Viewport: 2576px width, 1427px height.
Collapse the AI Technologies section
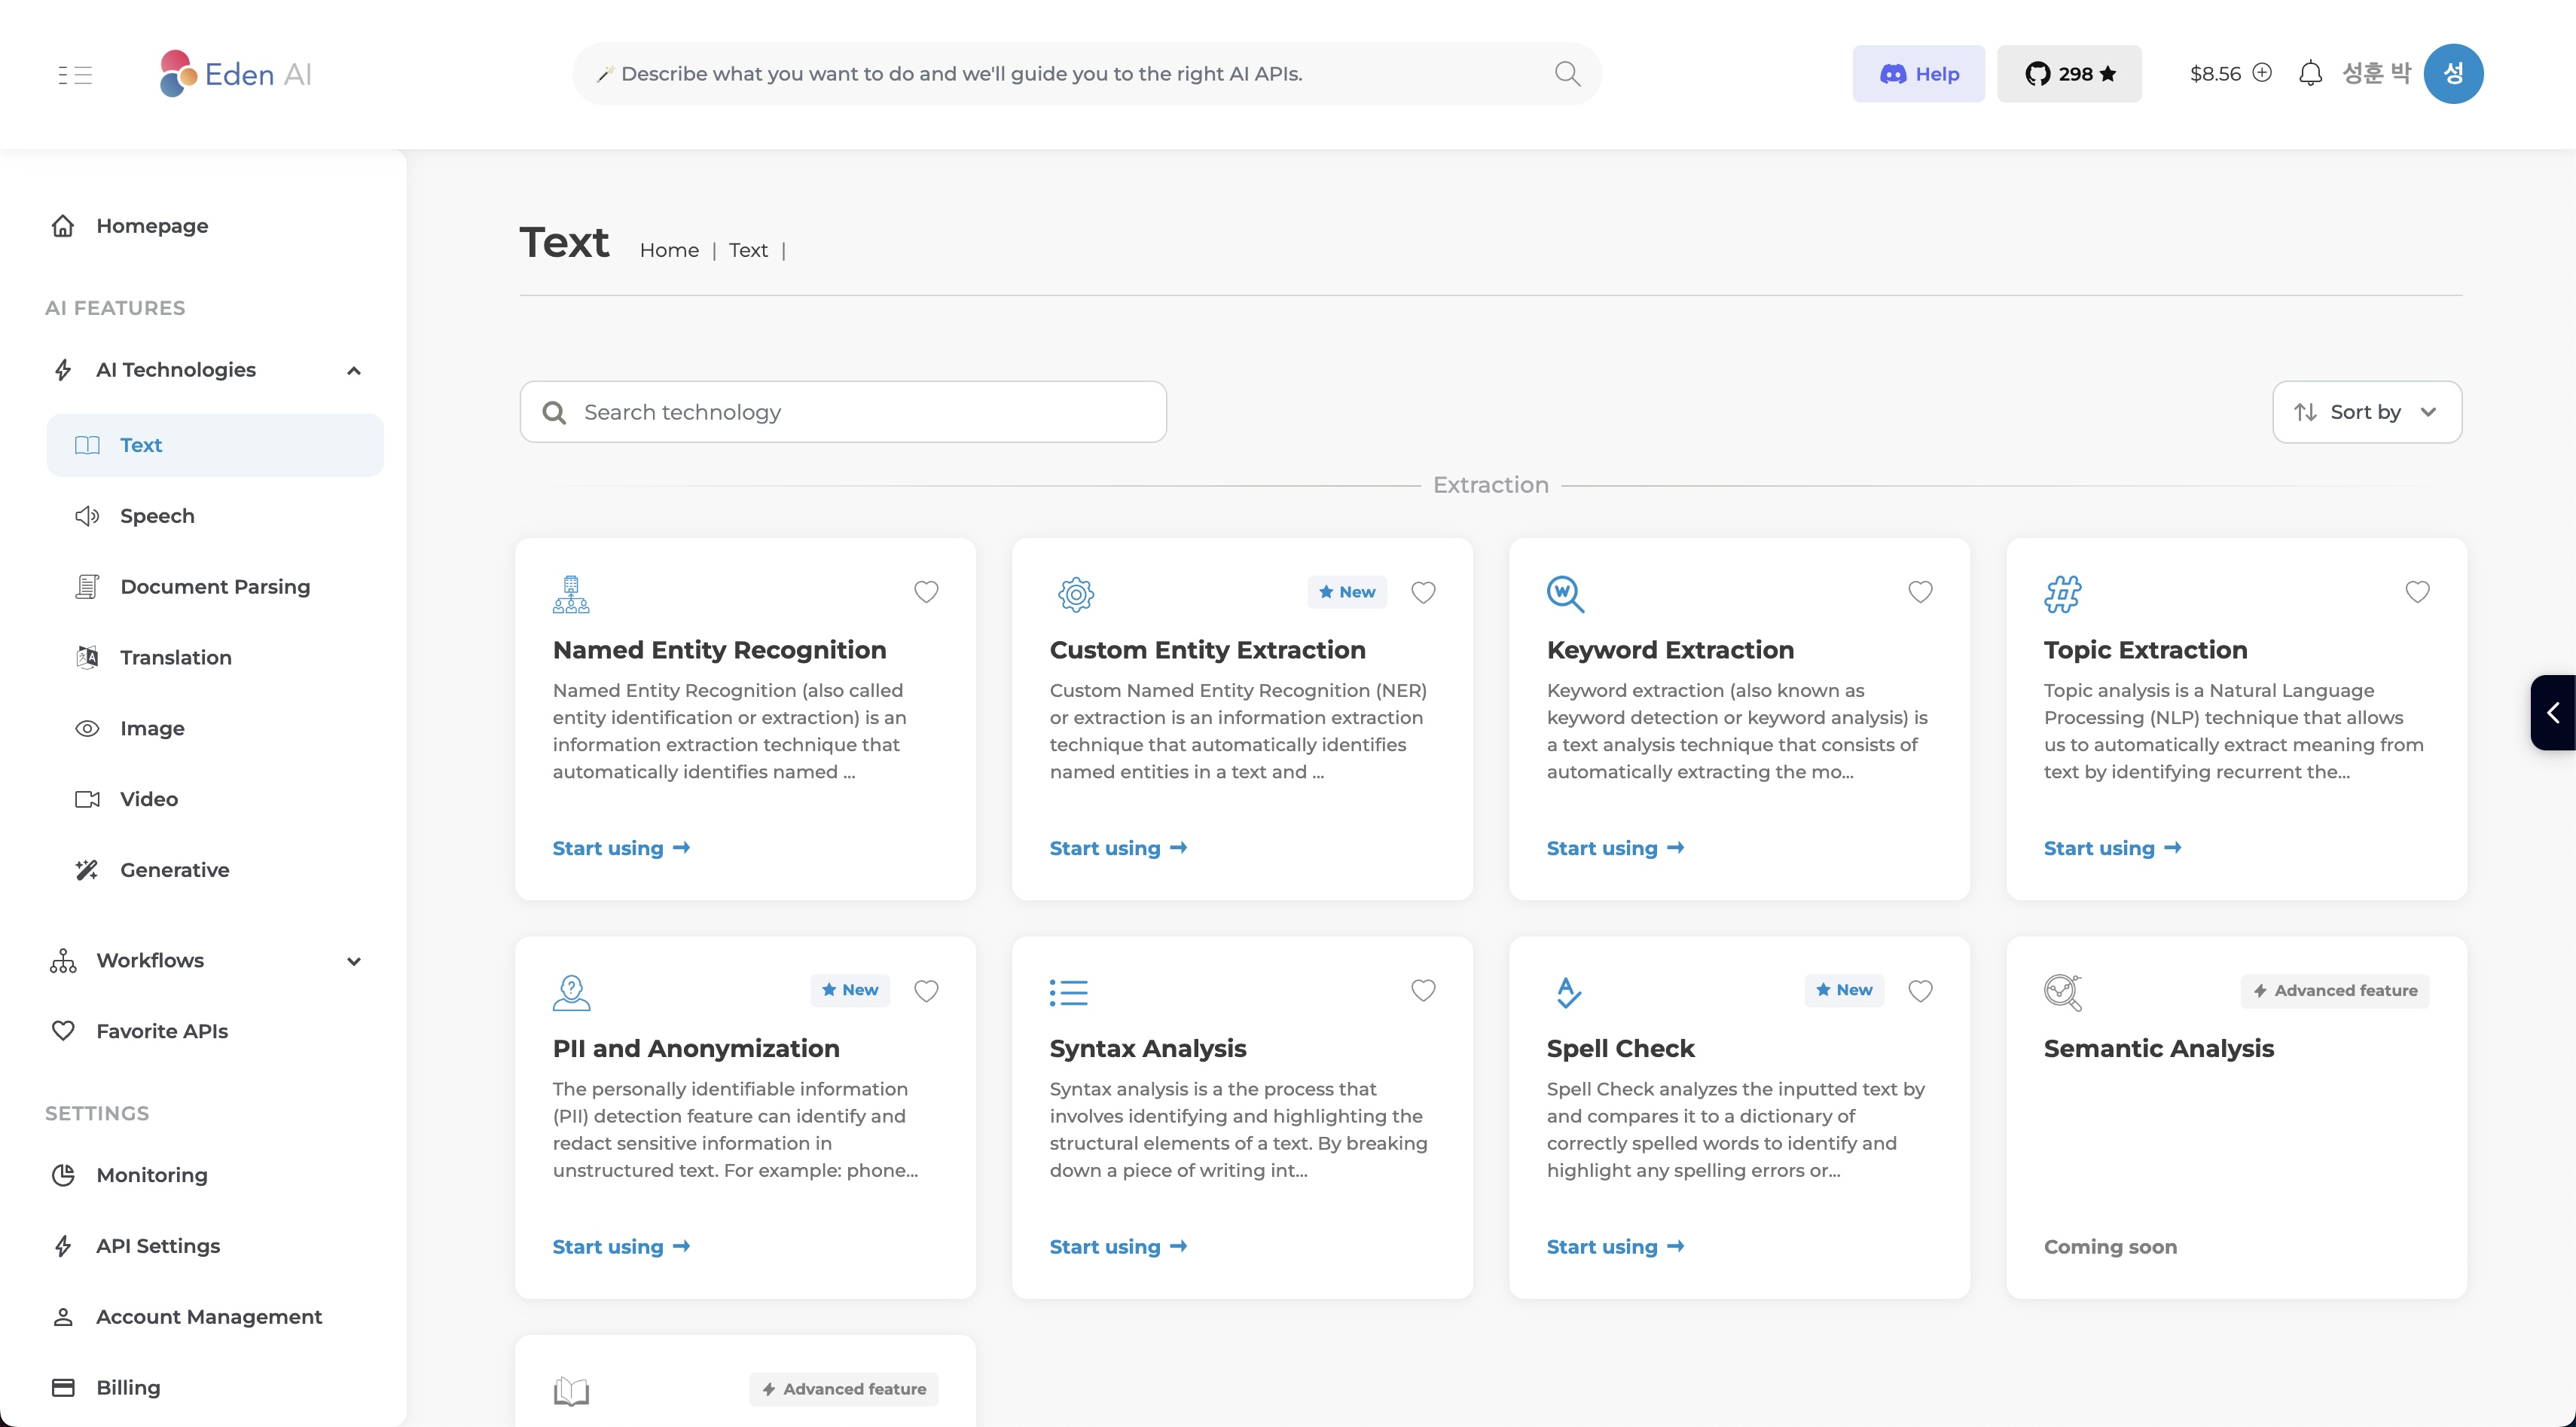pos(353,370)
